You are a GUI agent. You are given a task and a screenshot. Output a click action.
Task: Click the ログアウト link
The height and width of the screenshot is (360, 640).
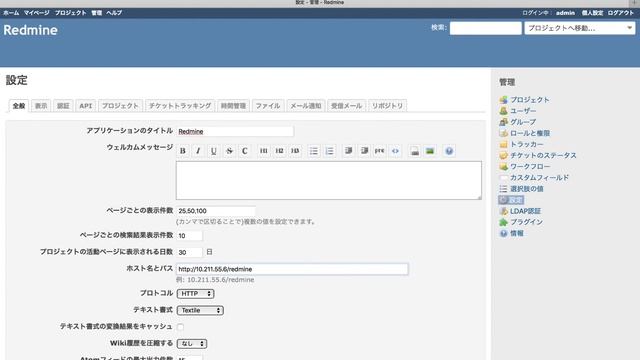(x=620, y=13)
